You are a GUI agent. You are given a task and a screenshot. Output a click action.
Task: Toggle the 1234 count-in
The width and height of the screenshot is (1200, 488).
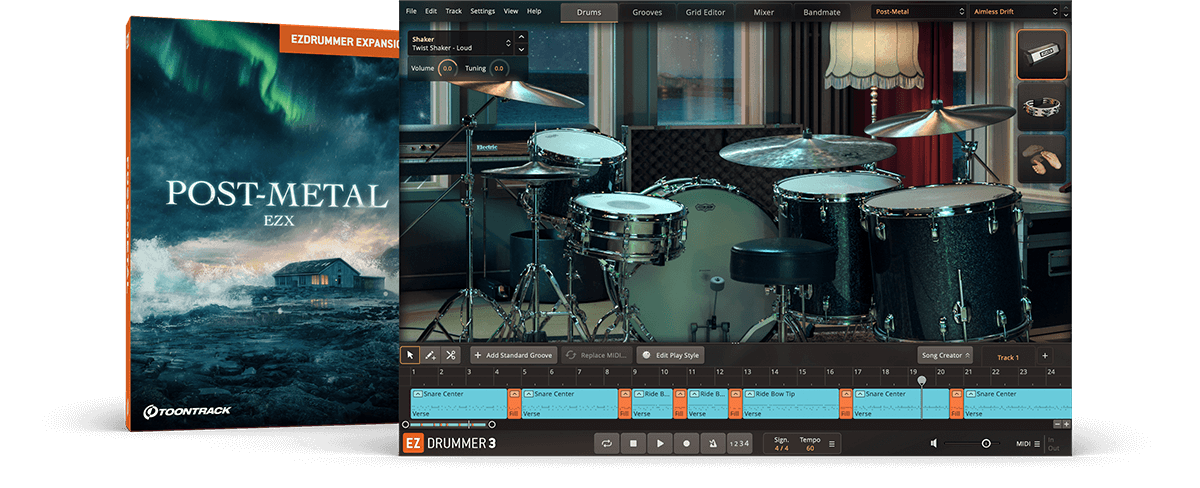pos(738,443)
